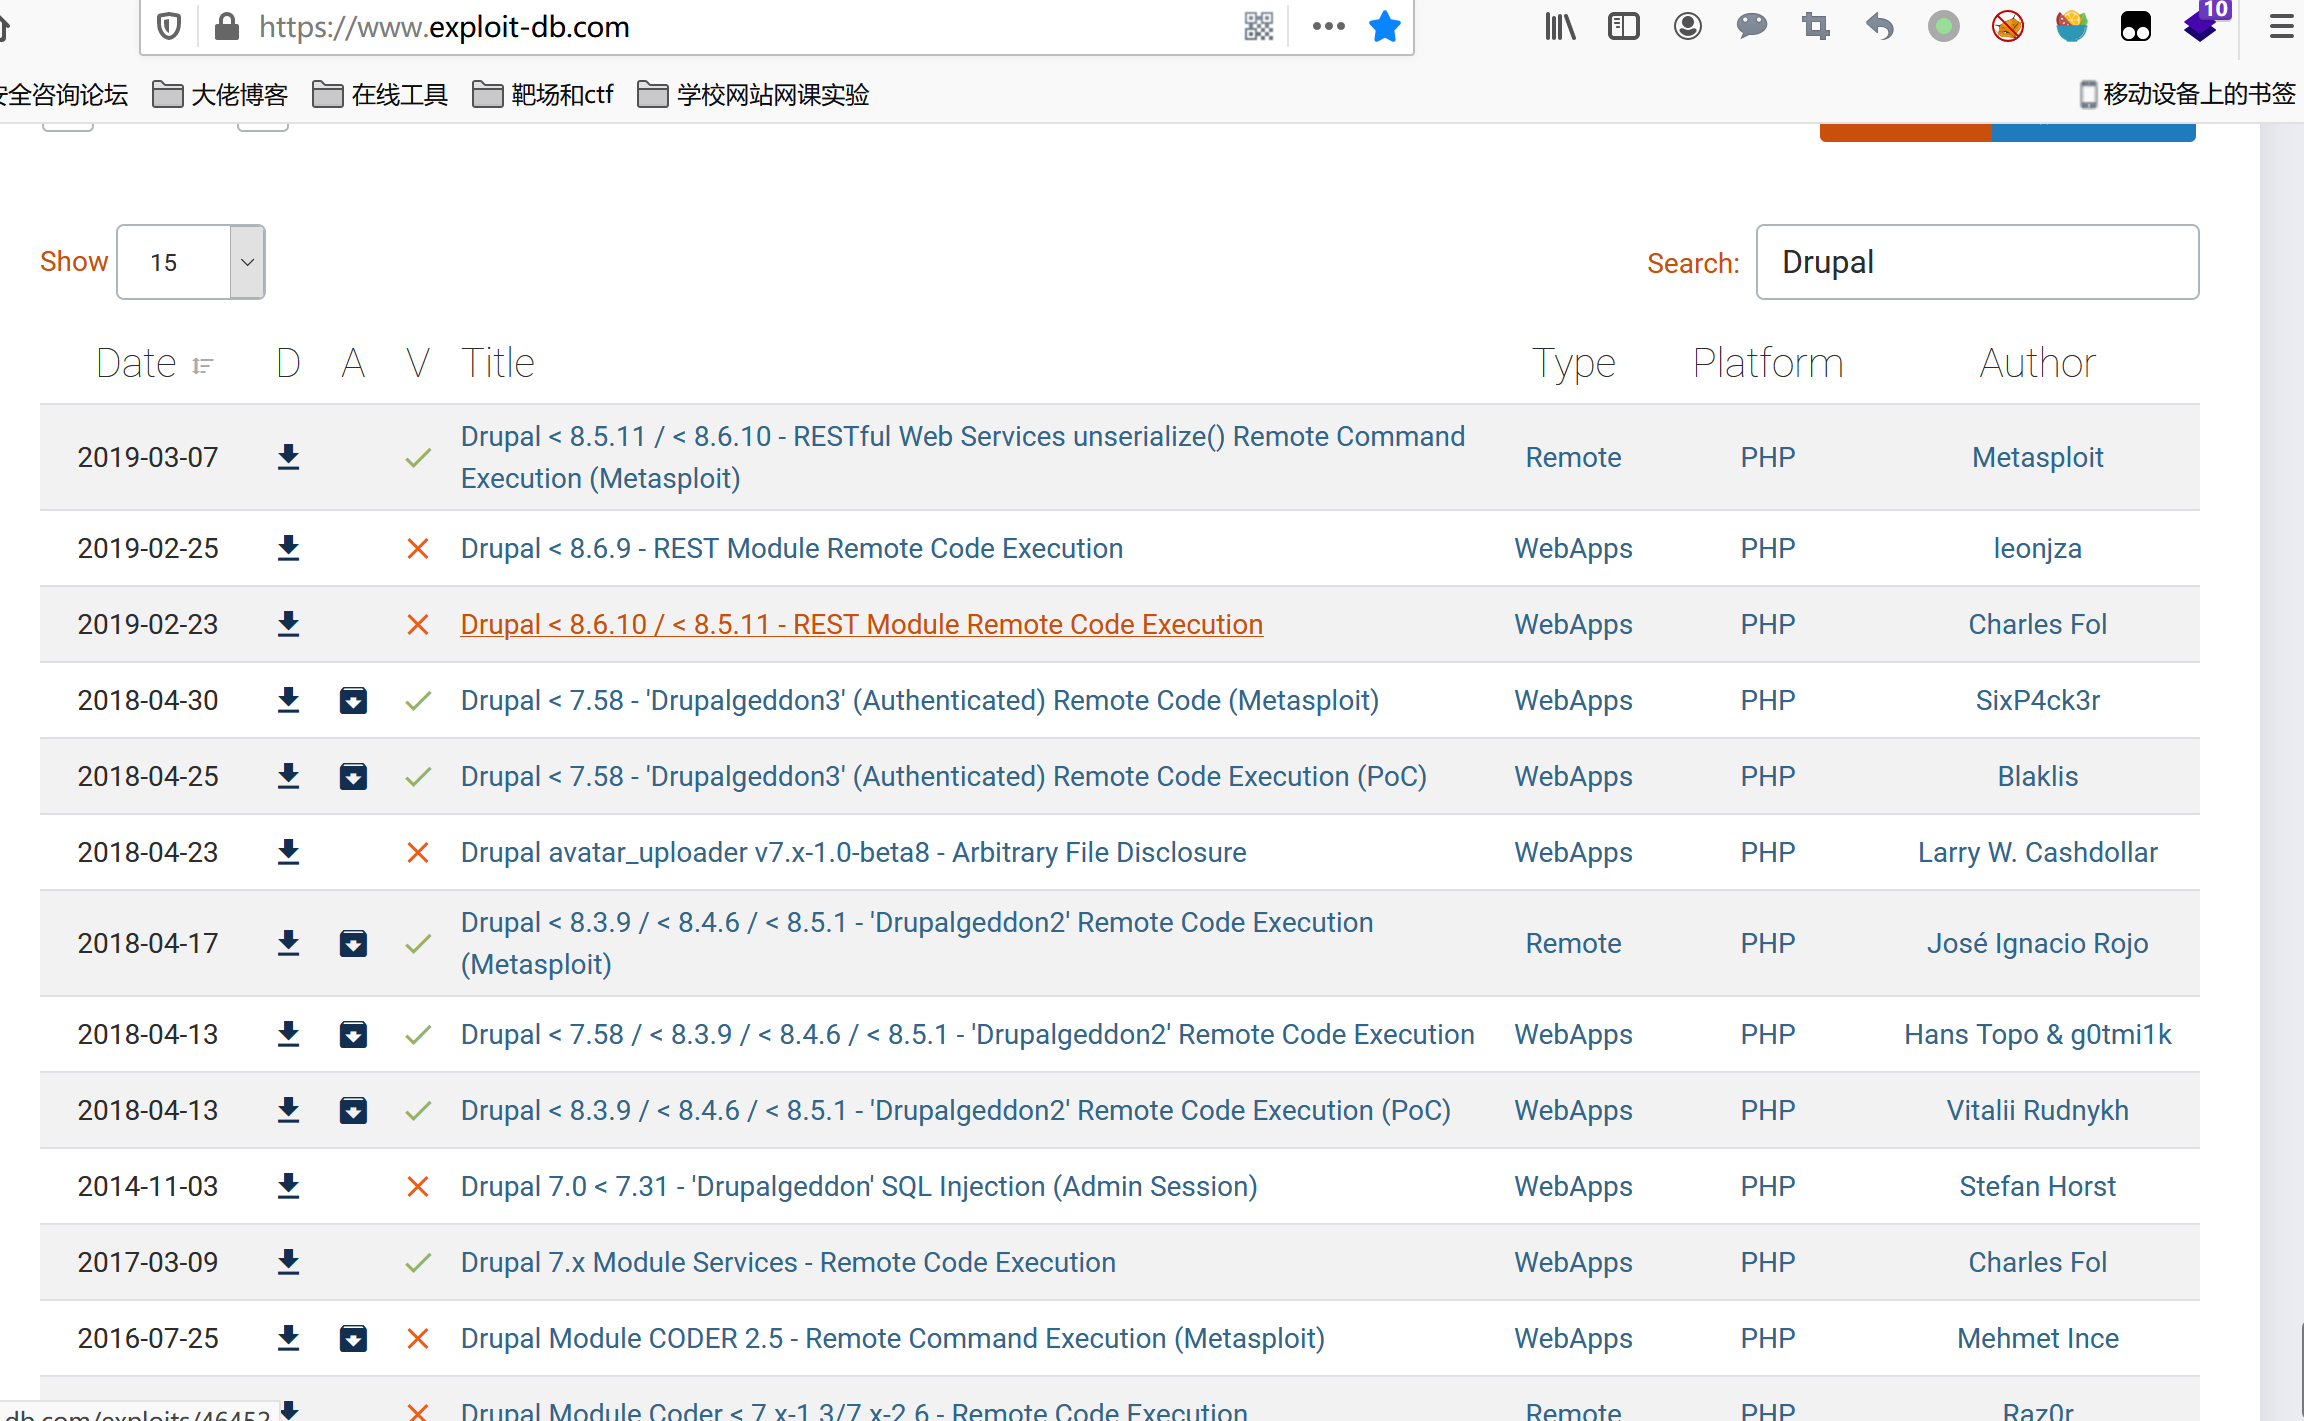Click the extension icon with badge 10
Image resolution: width=2304 pixels, height=1421 pixels.
coord(2204,22)
